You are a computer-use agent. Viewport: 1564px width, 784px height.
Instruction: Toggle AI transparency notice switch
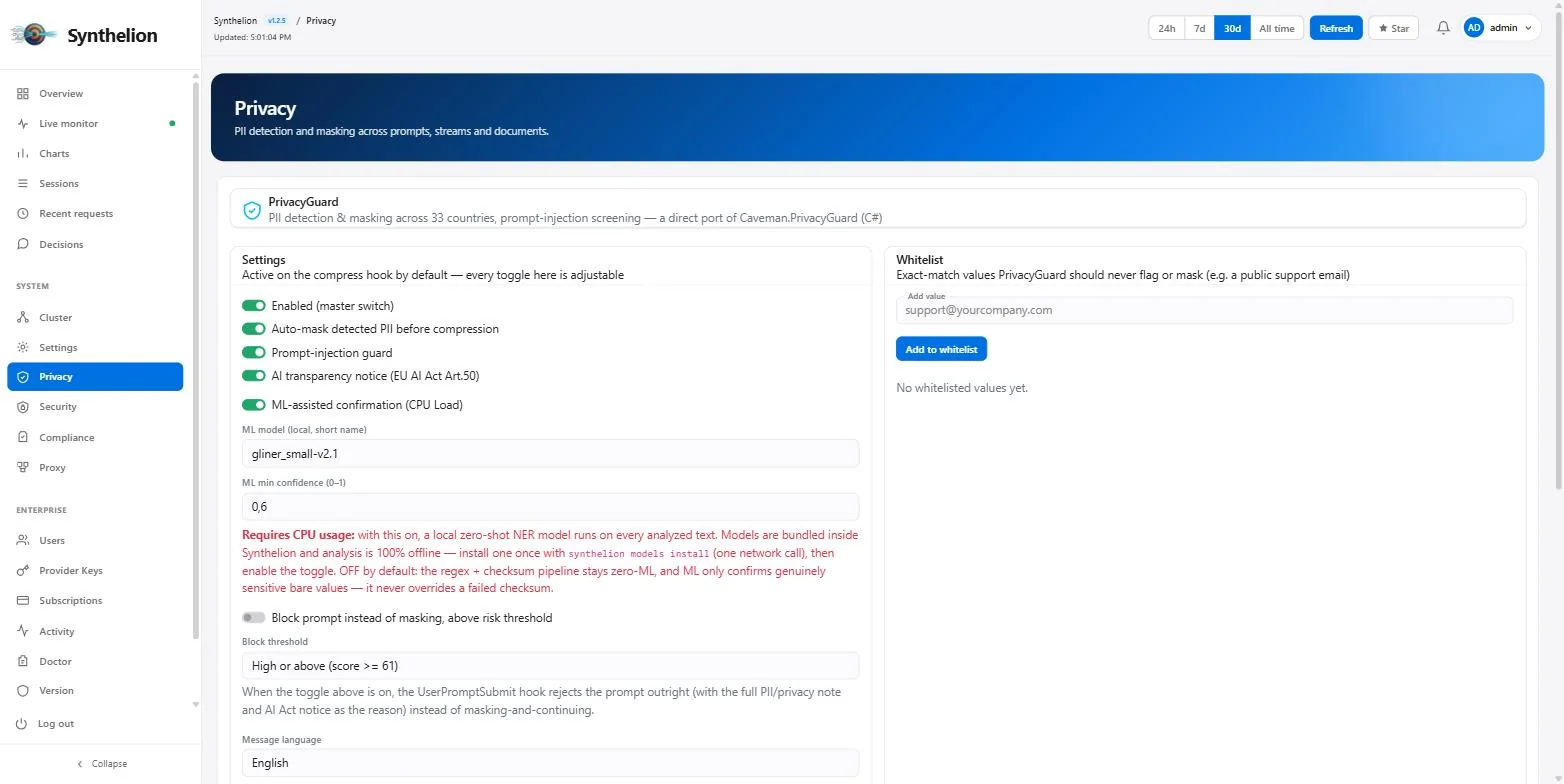tap(254, 376)
